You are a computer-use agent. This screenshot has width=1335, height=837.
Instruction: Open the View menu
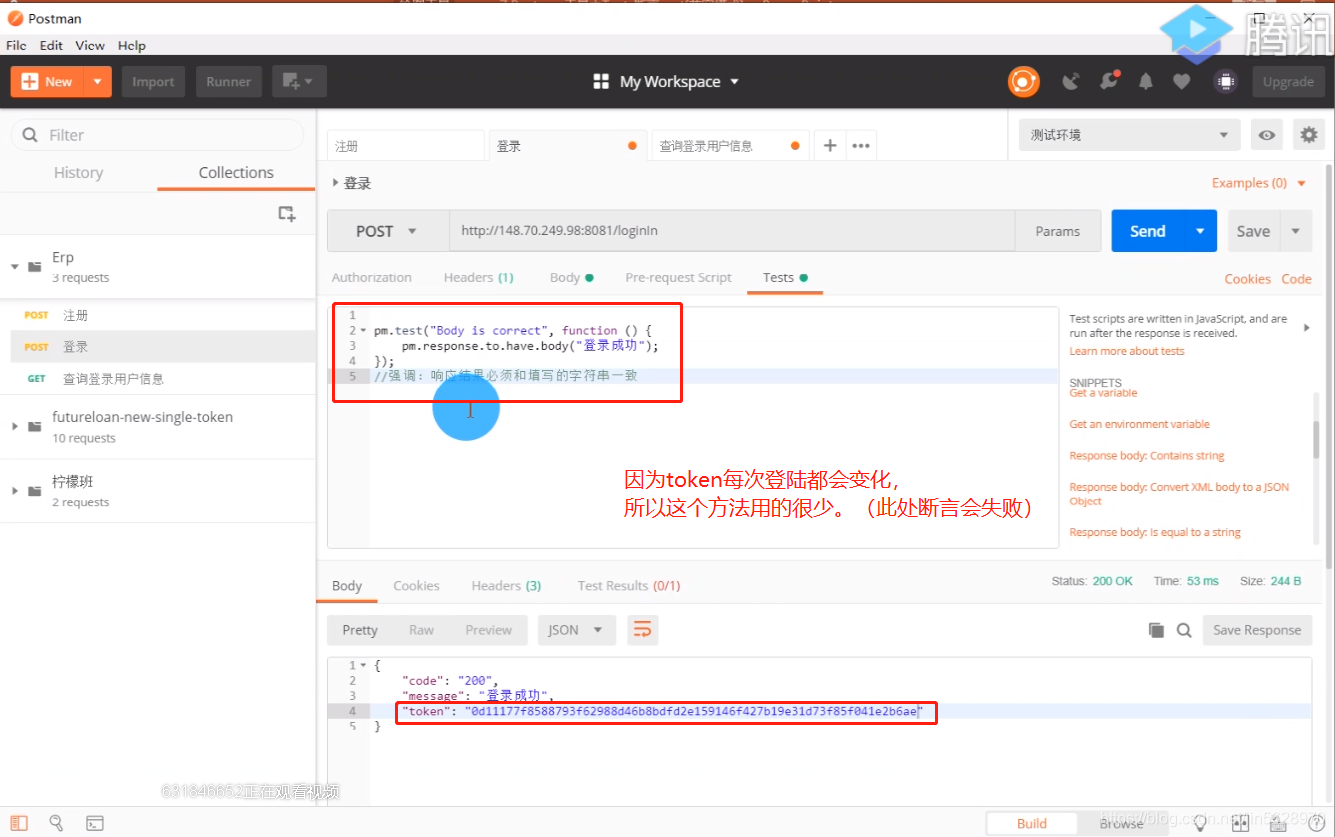(x=90, y=45)
